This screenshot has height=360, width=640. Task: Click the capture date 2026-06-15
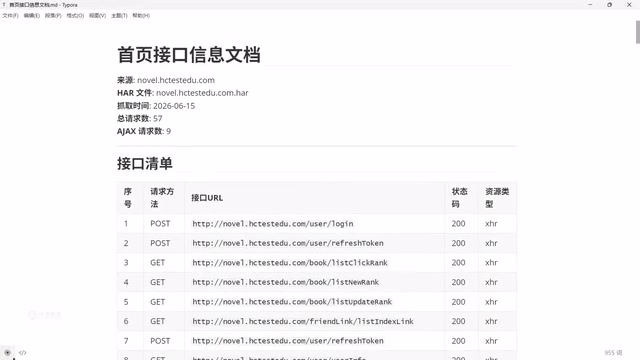(x=174, y=106)
